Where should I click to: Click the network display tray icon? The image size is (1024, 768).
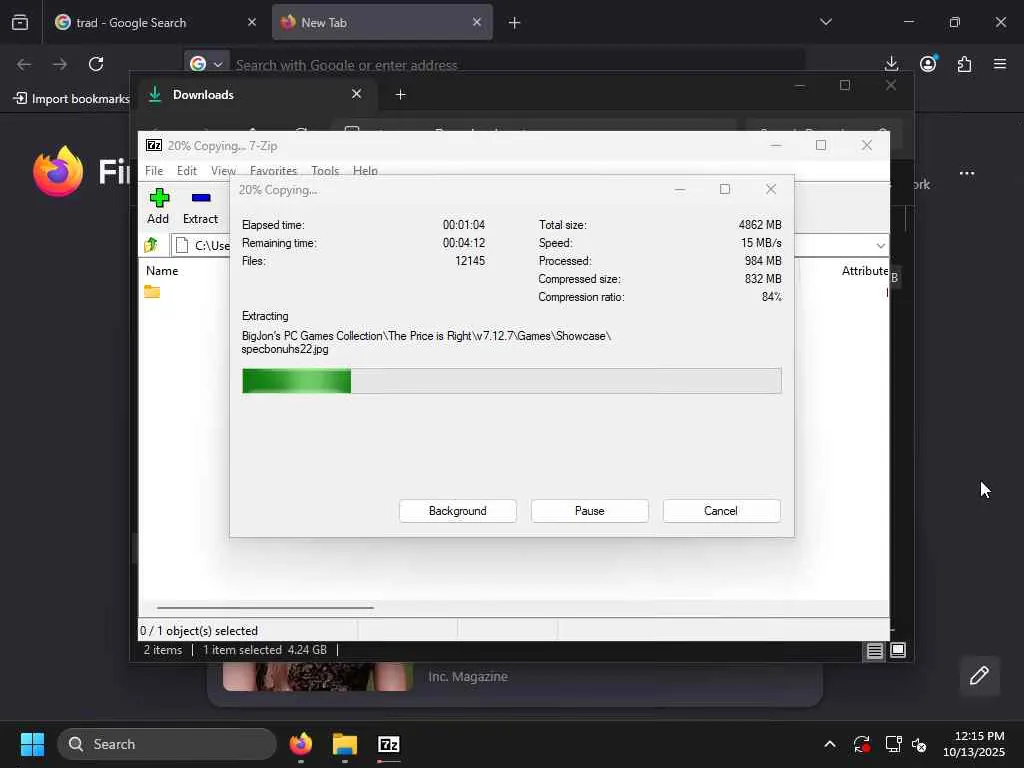click(893, 744)
